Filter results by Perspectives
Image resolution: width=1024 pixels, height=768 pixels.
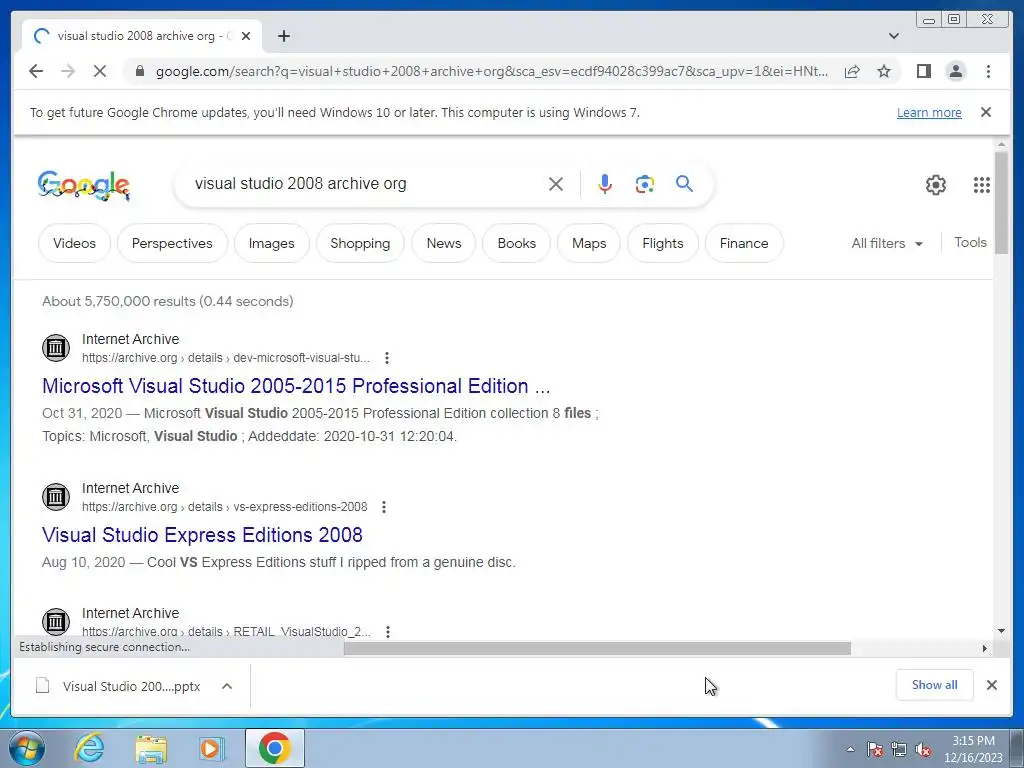(x=172, y=243)
